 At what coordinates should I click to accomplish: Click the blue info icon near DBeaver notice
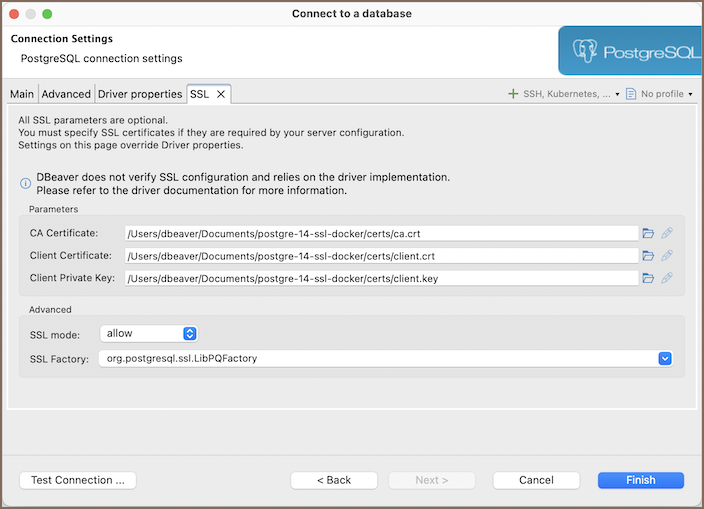[x=26, y=183]
